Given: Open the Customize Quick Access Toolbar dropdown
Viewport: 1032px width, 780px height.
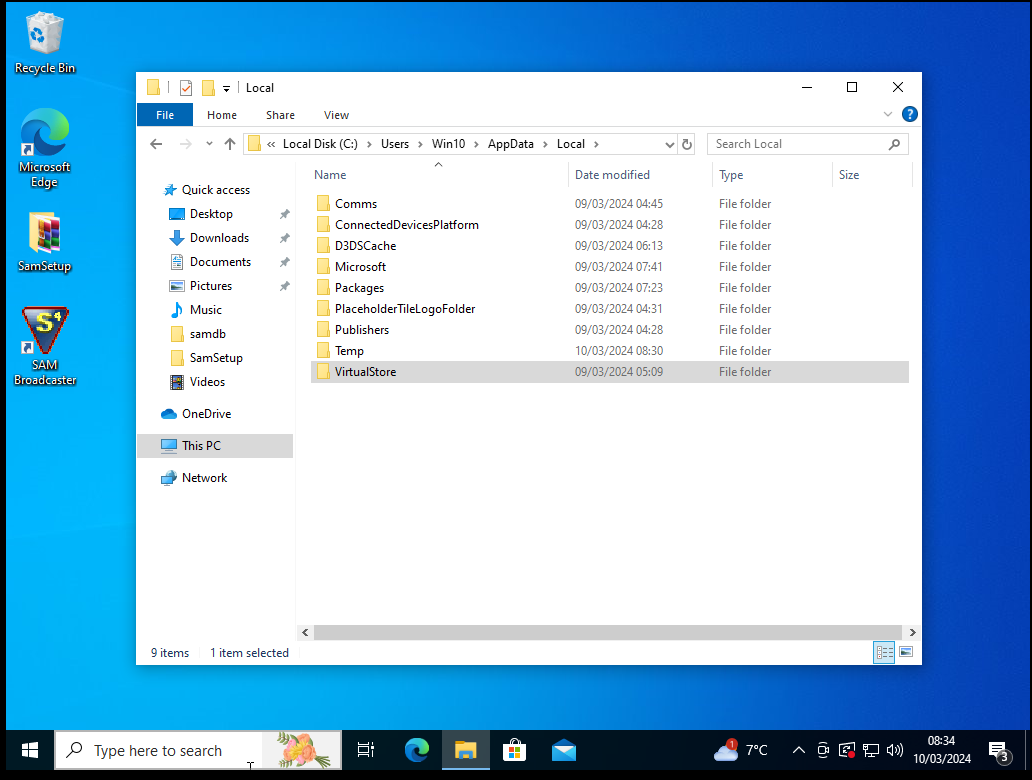Looking at the screenshot, I should (x=227, y=88).
